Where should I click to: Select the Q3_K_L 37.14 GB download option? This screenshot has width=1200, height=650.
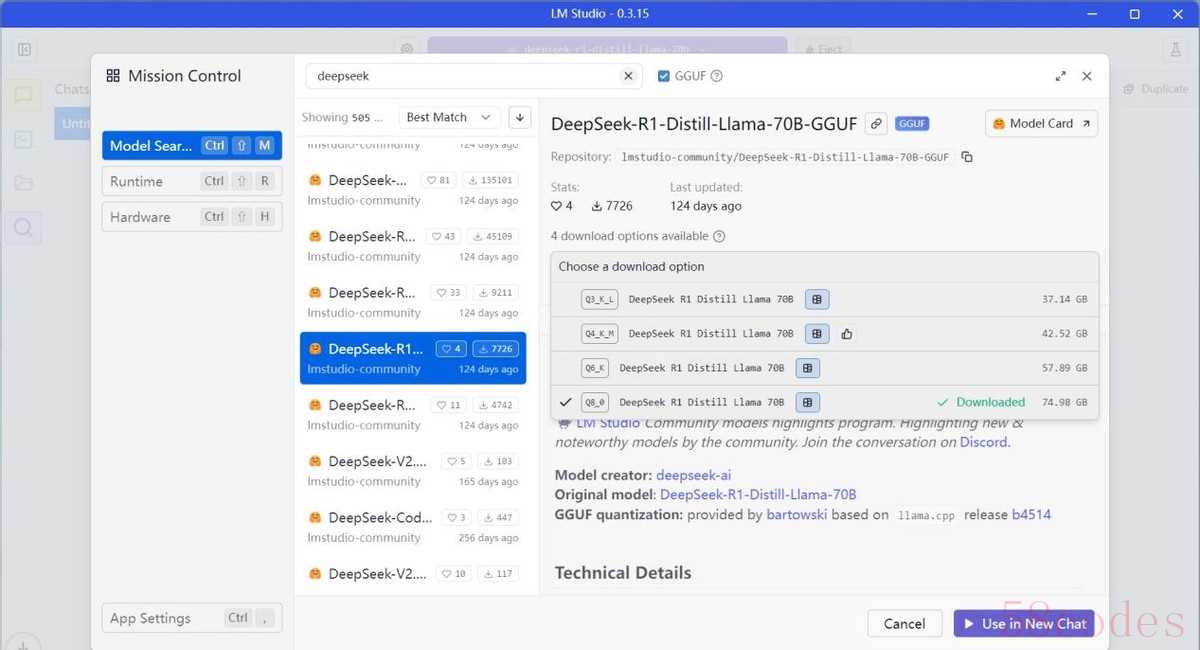click(x=825, y=299)
